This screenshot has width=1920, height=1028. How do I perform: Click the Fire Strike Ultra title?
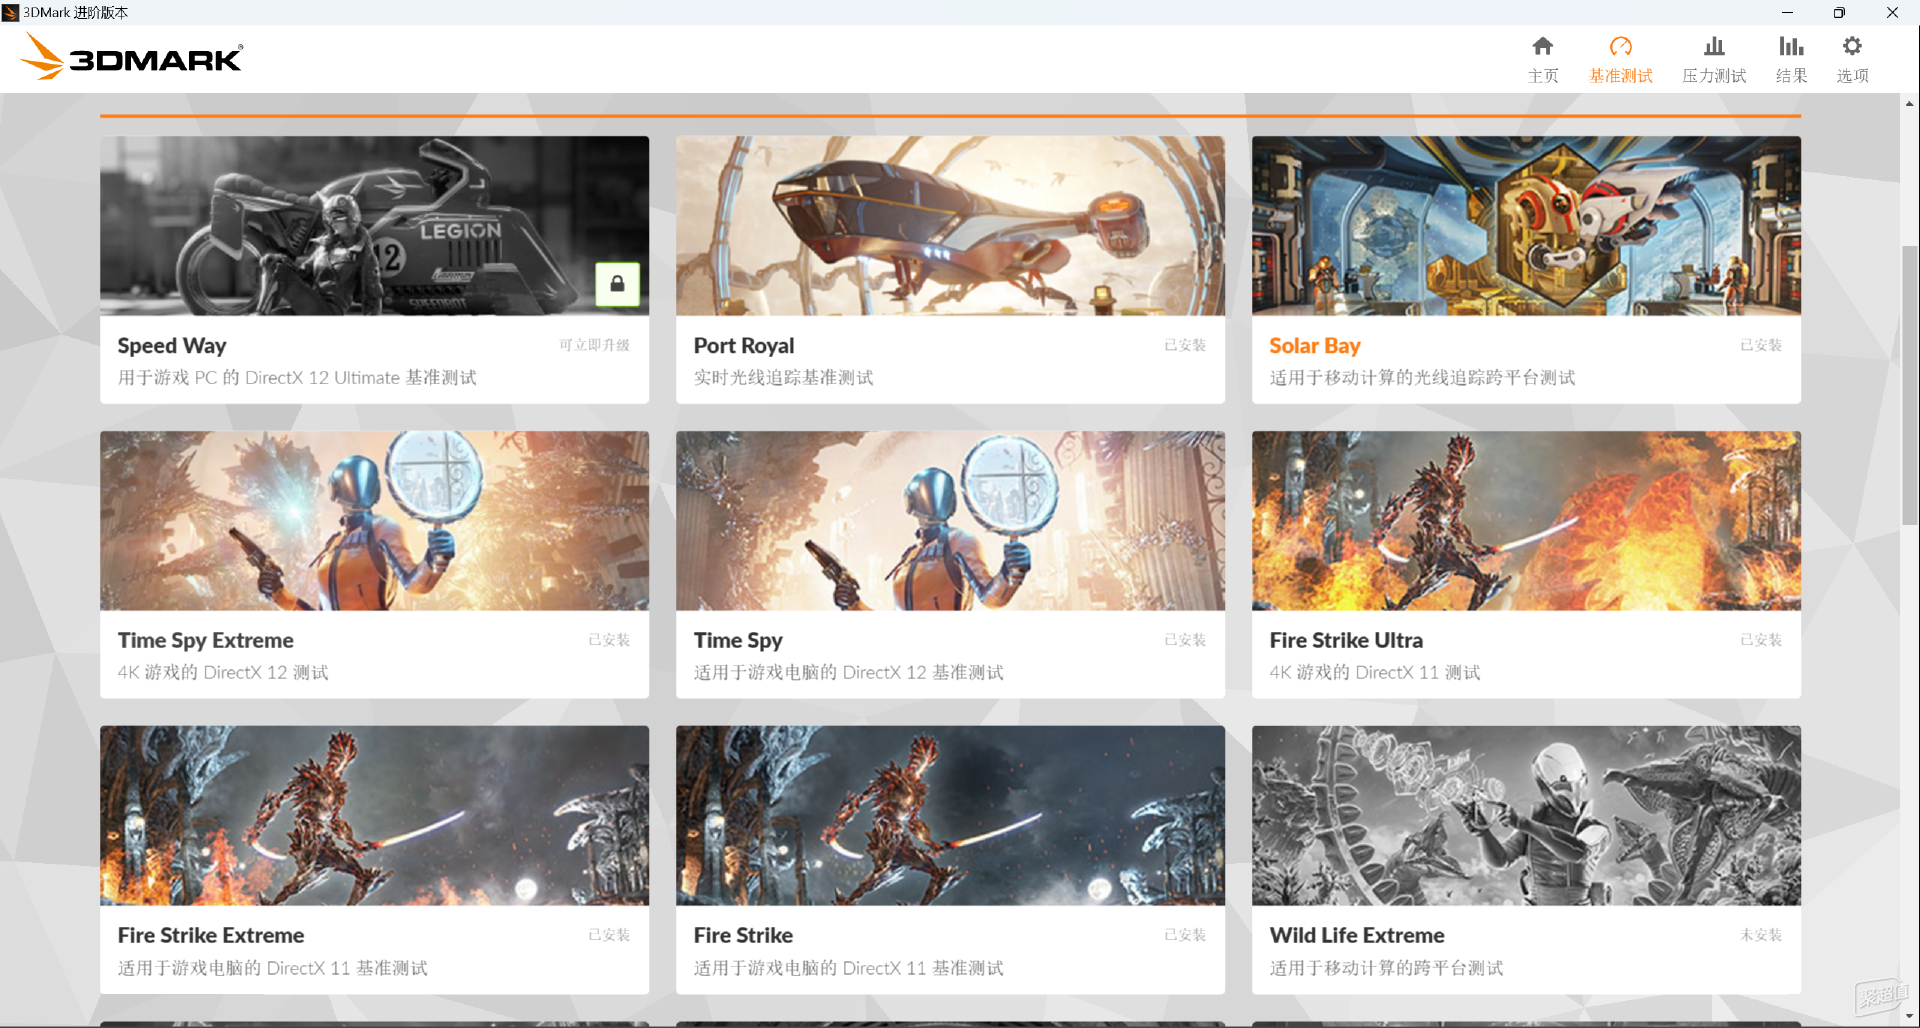click(x=1346, y=641)
